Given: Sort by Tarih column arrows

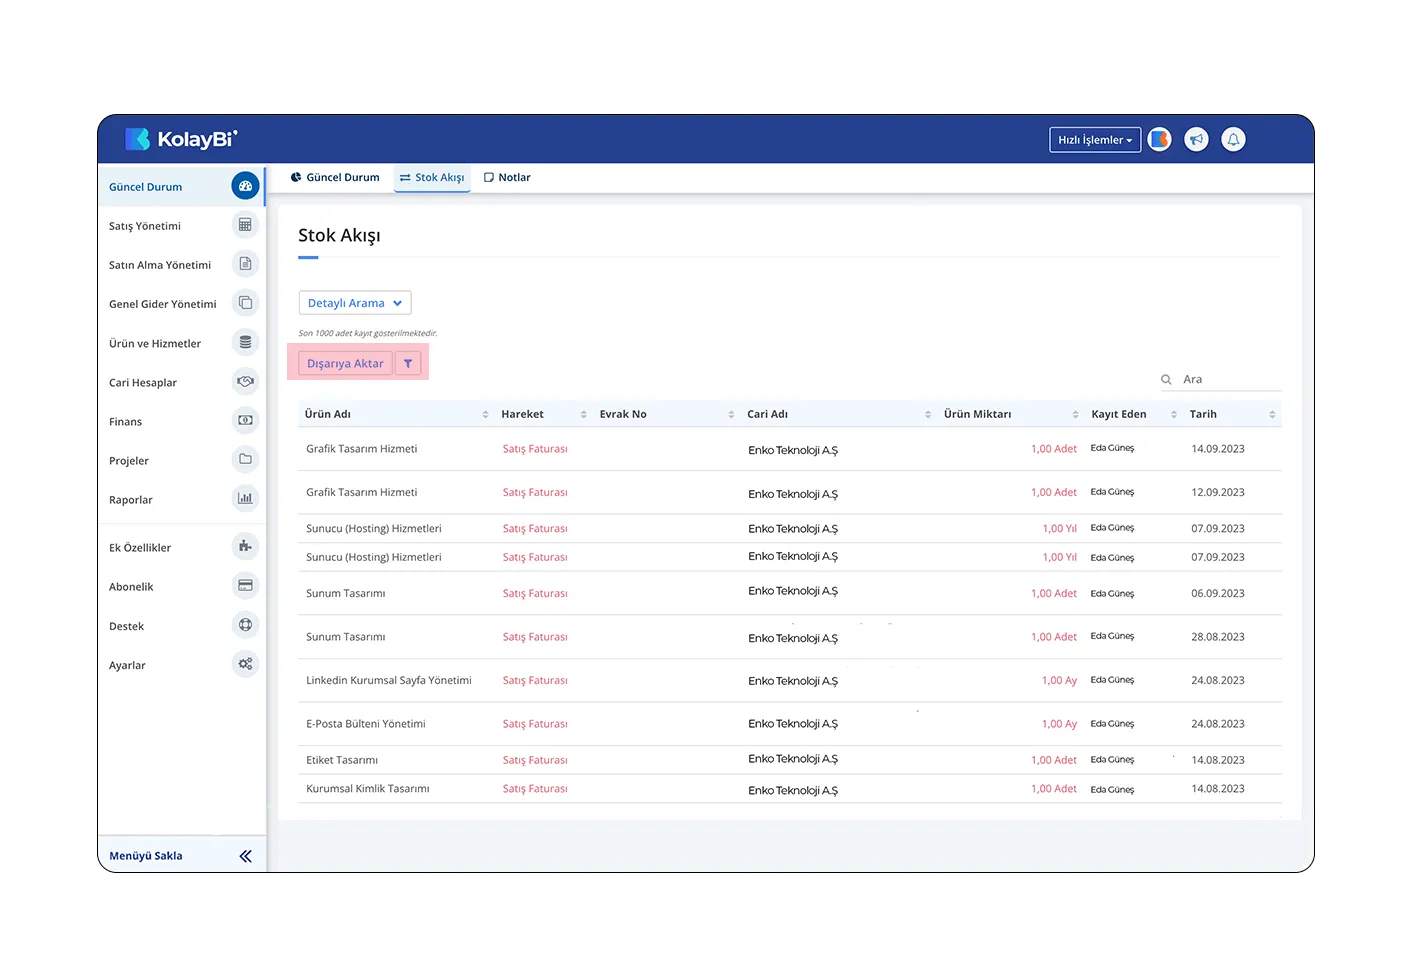Looking at the screenshot, I should click(x=1272, y=414).
